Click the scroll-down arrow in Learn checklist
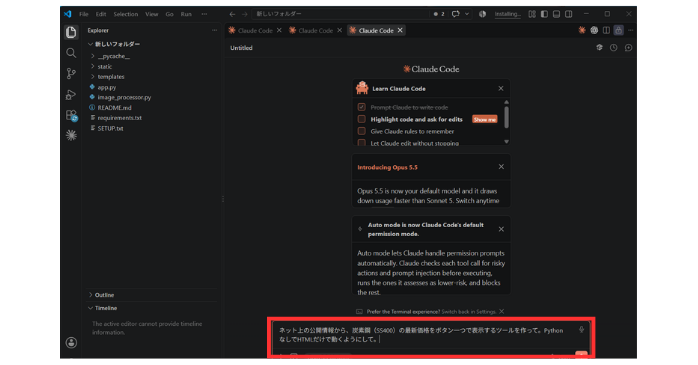 pos(506,142)
